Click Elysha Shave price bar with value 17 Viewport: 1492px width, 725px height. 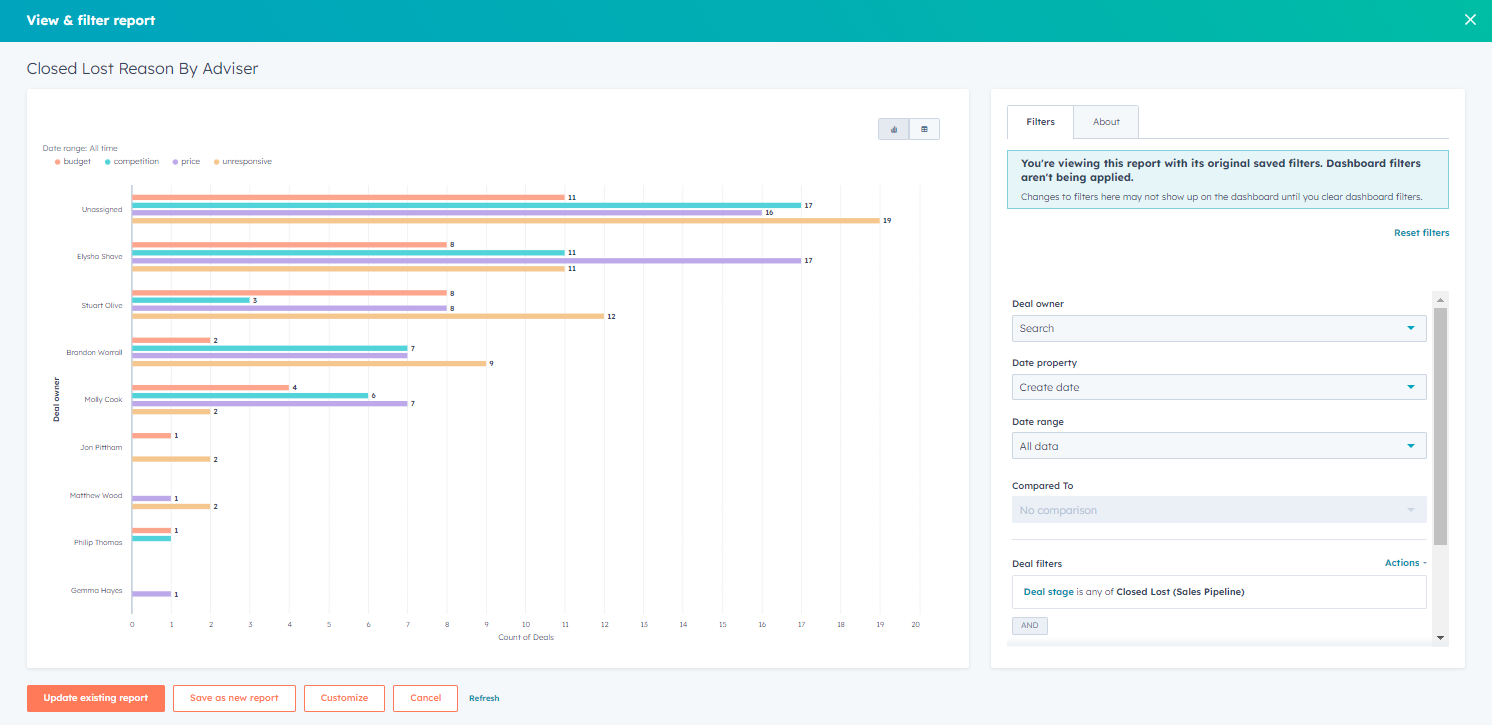click(466, 261)
